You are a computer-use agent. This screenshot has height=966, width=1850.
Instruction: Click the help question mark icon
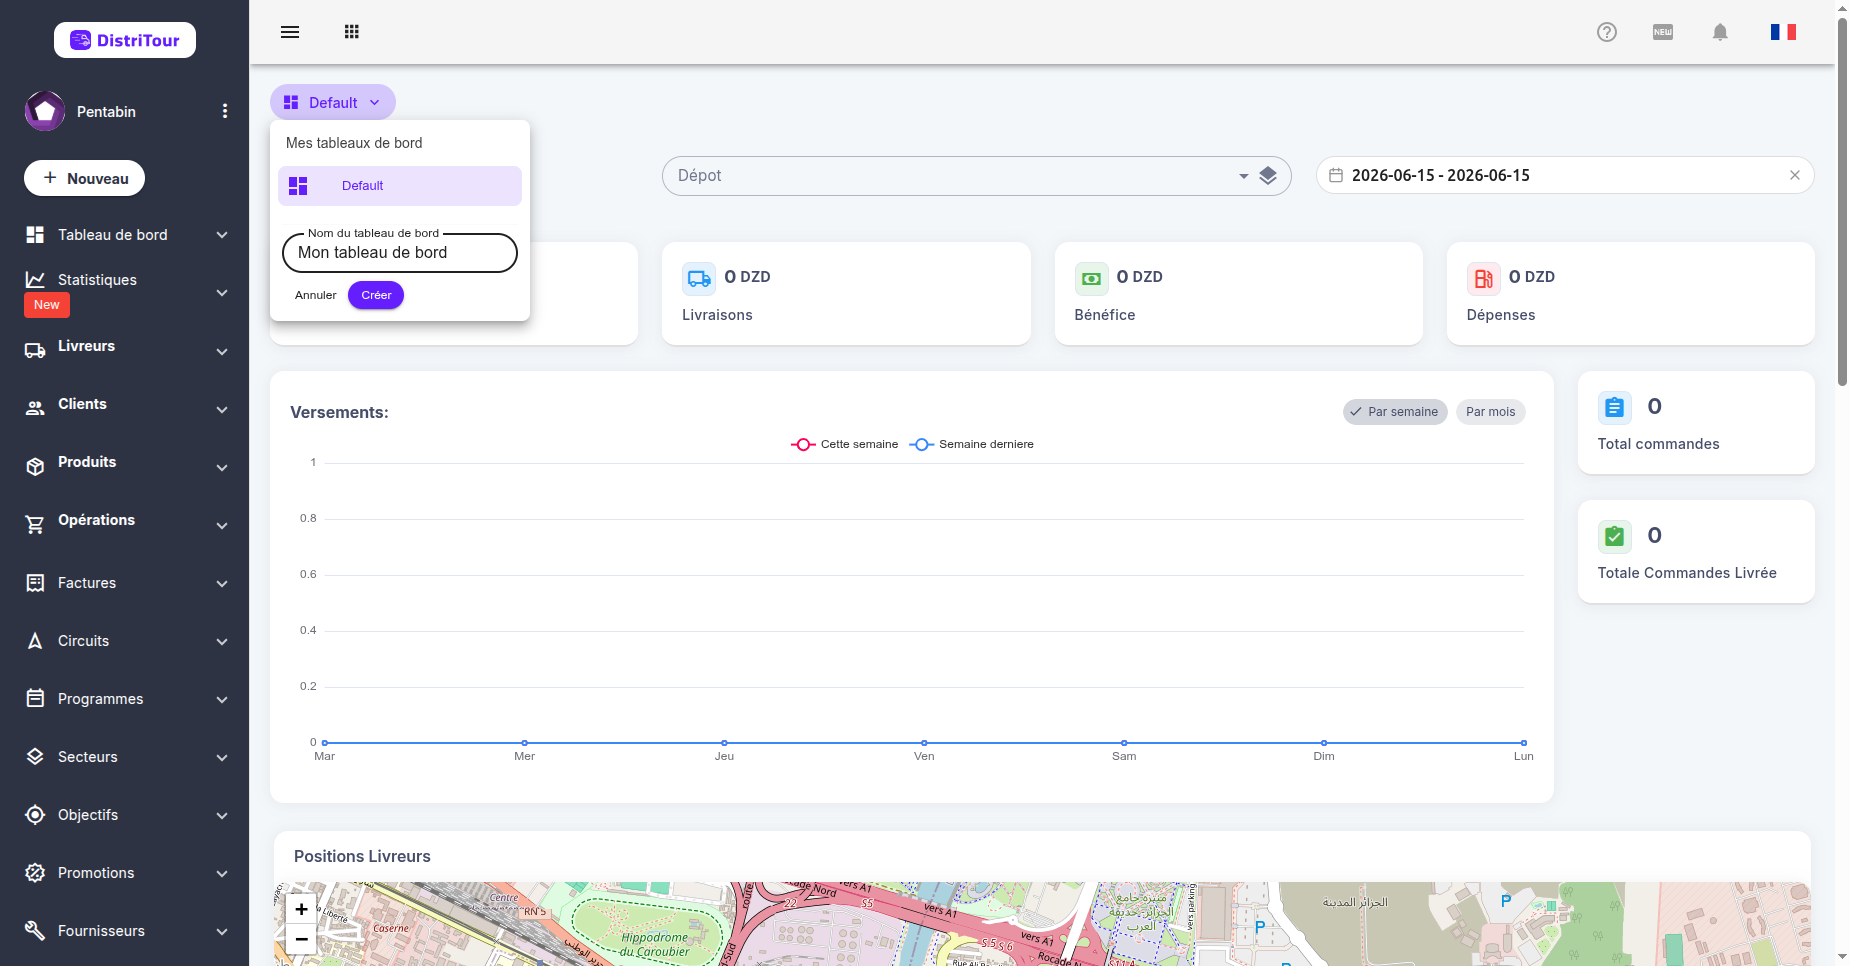tap(1607, 32)
